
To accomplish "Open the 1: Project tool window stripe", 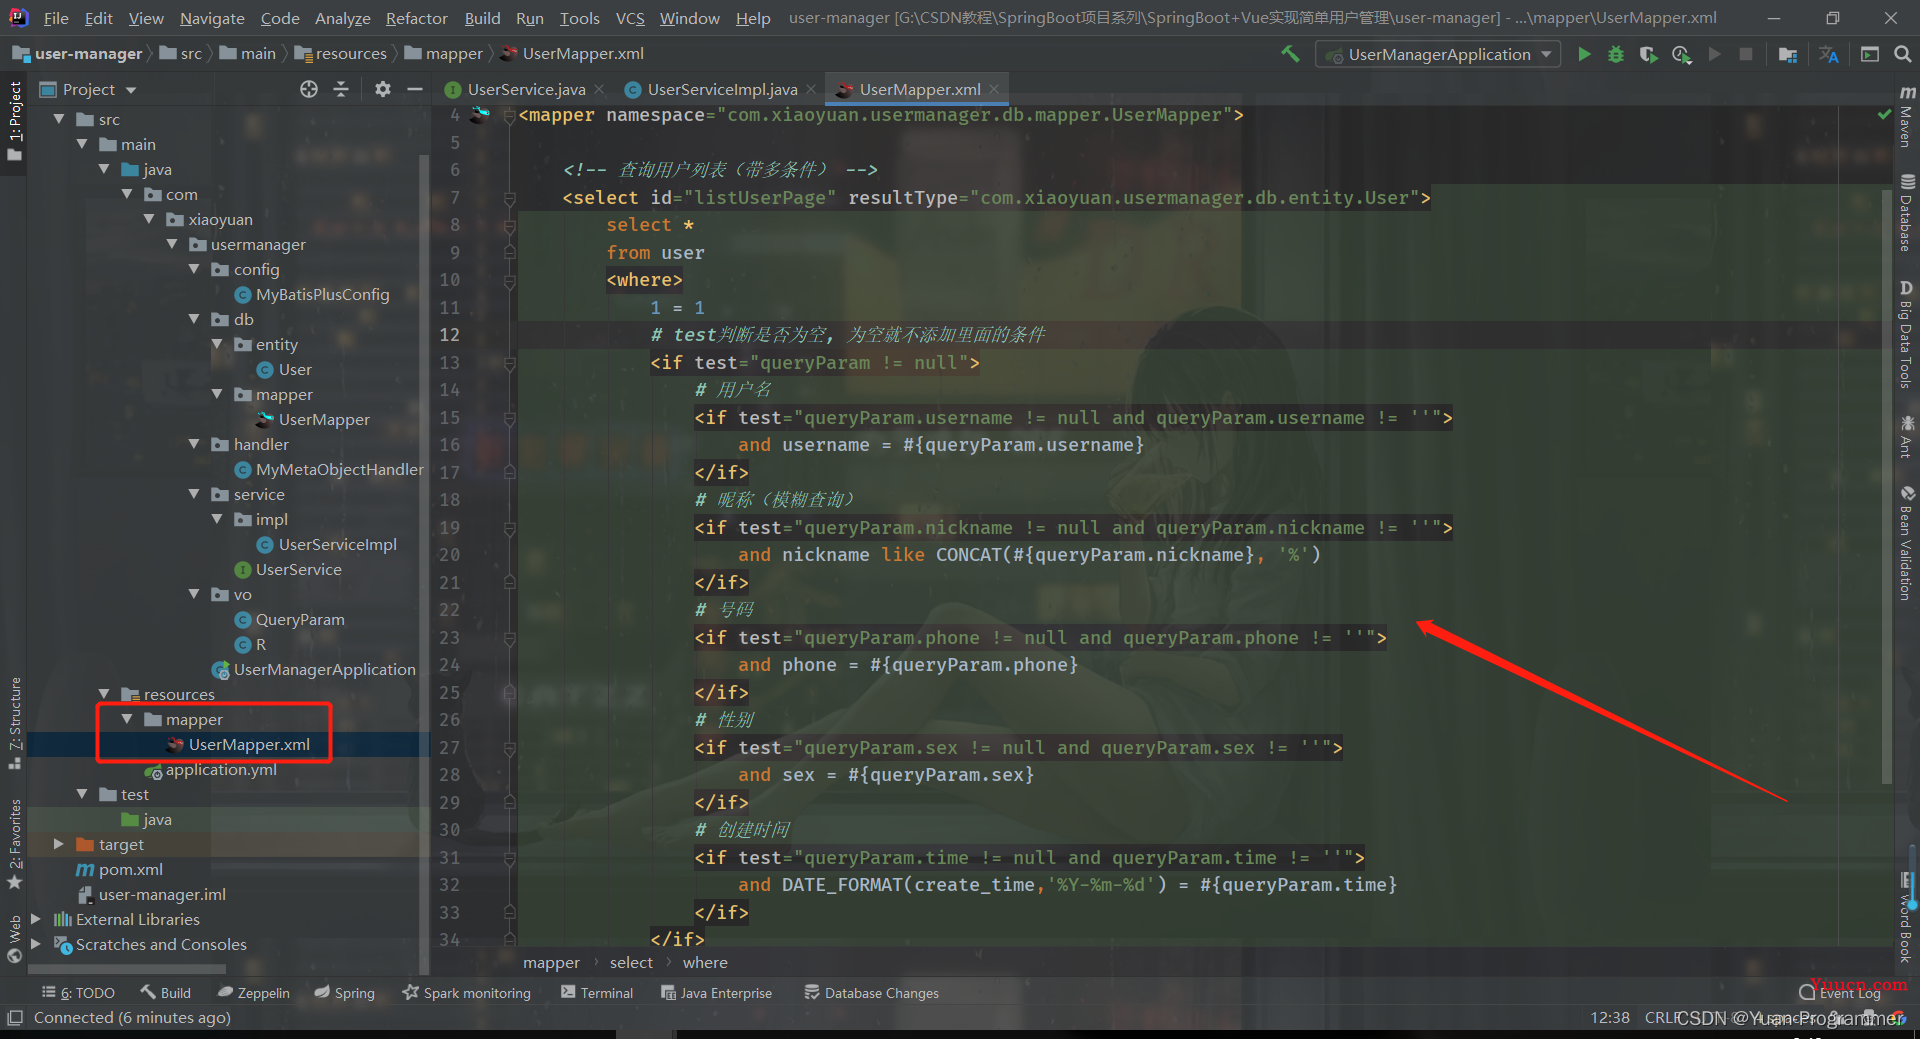I will pyautogui.click(x=14, y=121).
